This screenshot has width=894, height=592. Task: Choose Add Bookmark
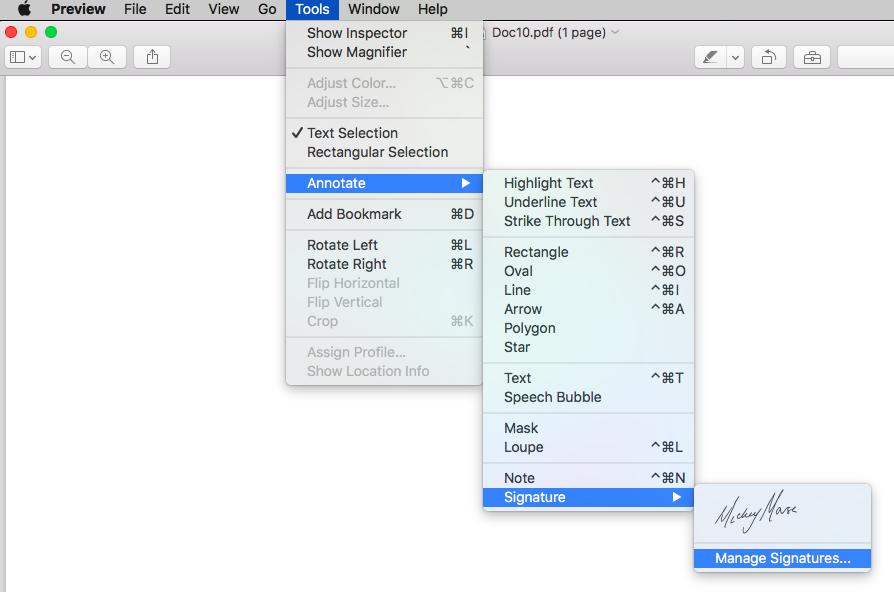pyautogui.click(x=384, y=214)
